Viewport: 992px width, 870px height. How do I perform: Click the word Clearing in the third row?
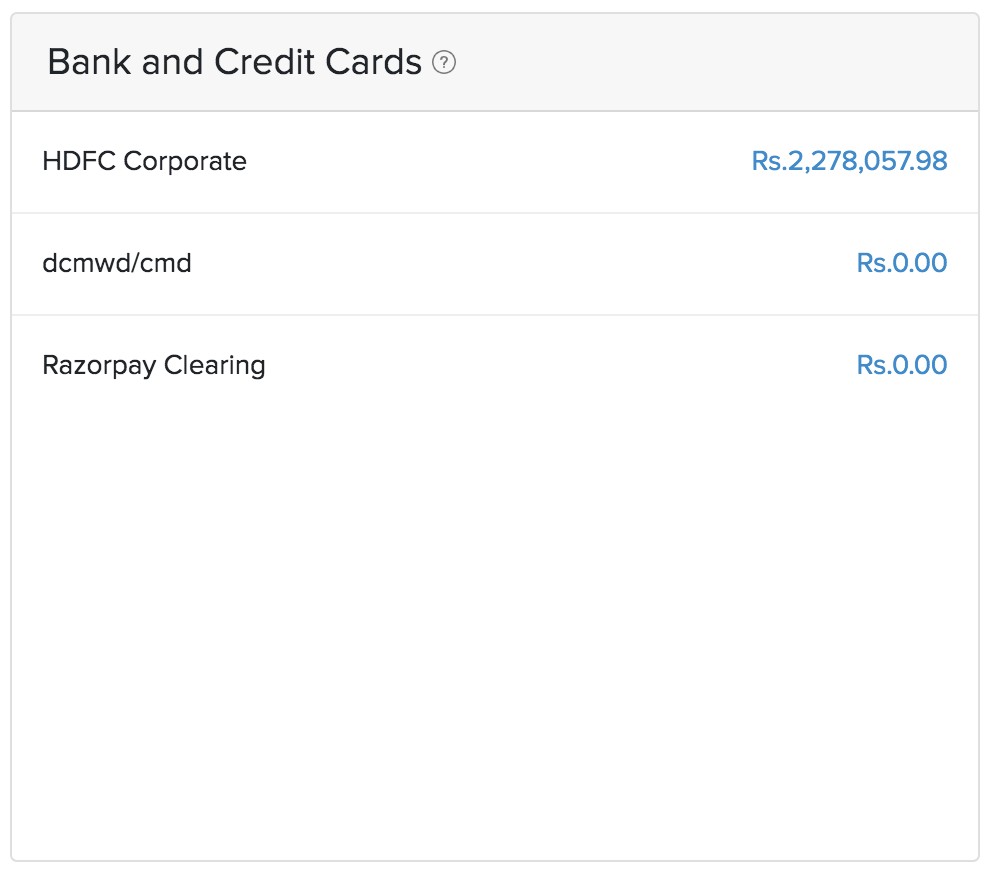pos(215,365)
